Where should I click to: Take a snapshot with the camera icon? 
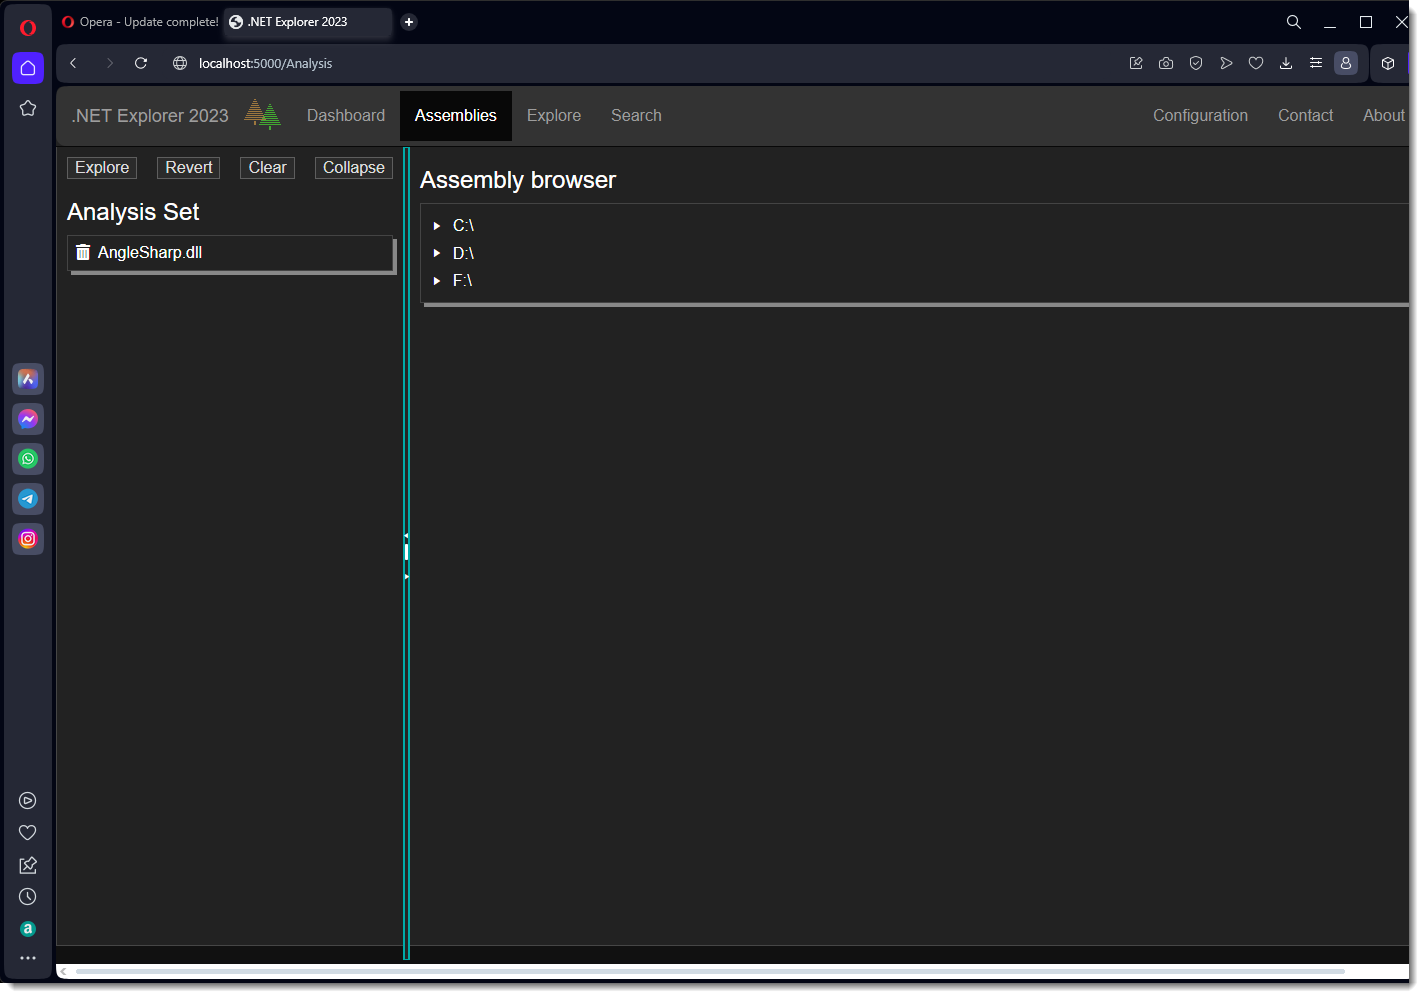(1166, 63)
